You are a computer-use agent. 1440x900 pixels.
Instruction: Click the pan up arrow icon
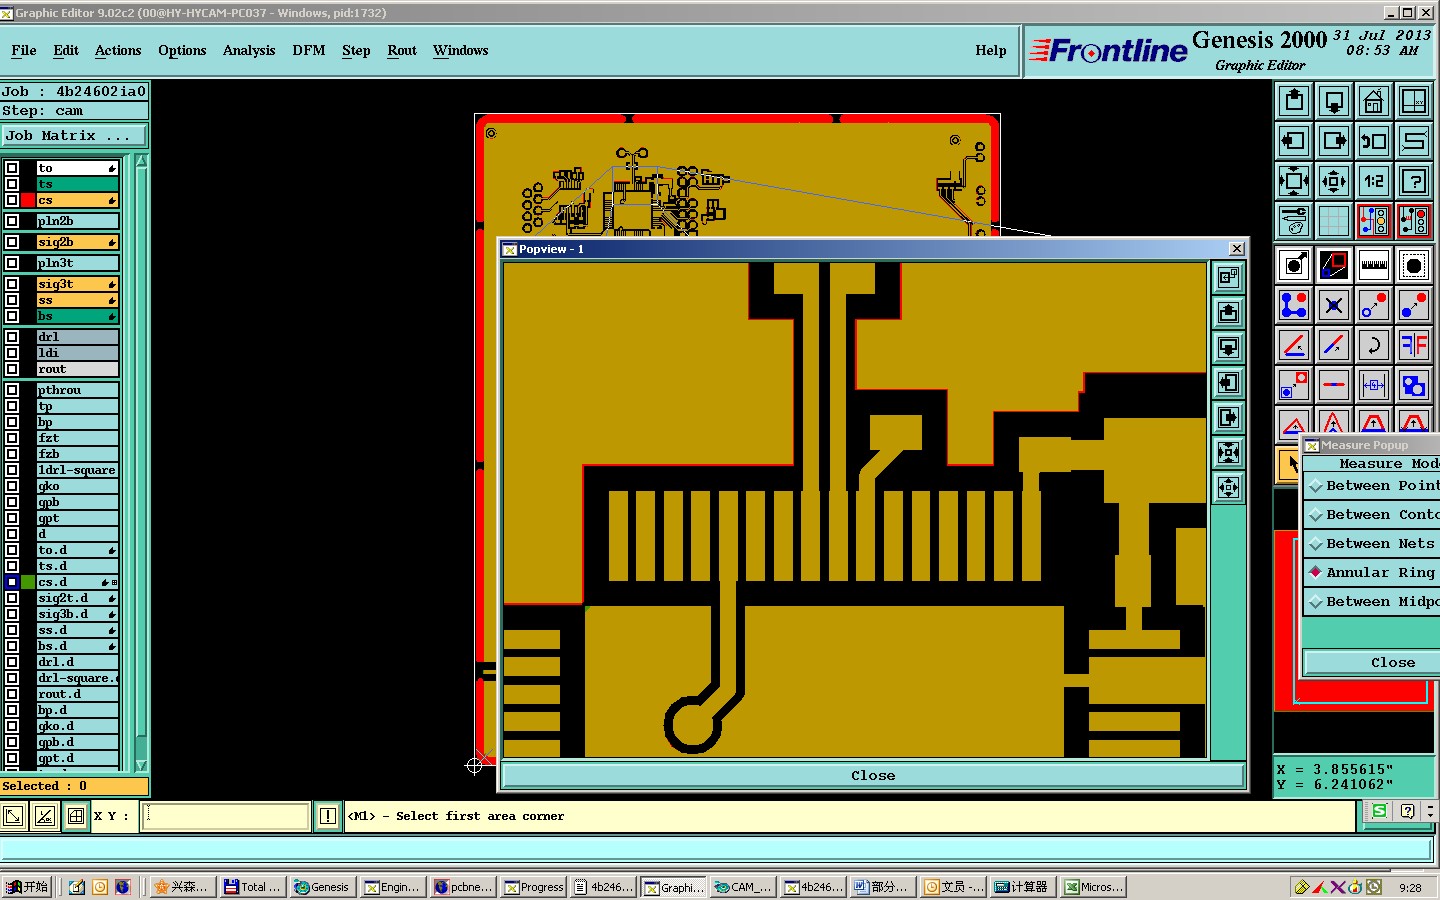[x=1294, y=101]
